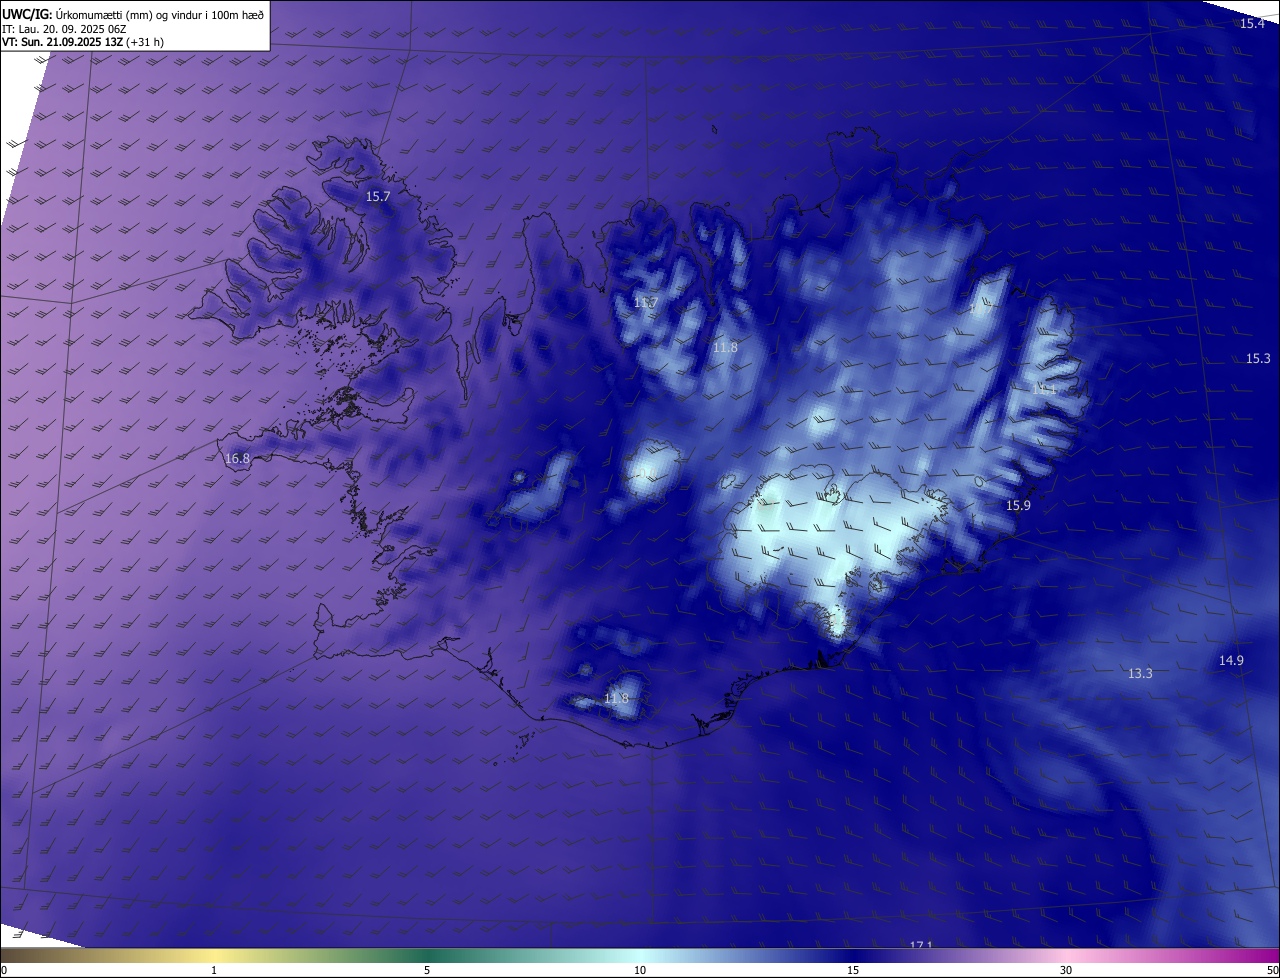Screen dimensions: 1280x978
Task: Click the legend tick label 5
Action: (427, 970)
